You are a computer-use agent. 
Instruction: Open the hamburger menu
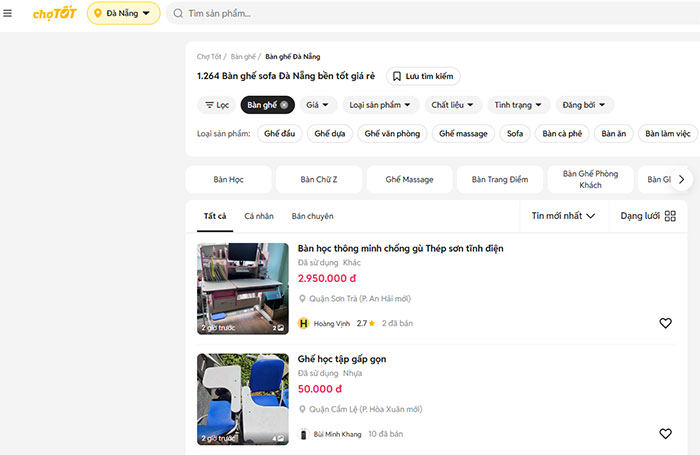pos(8,13)
